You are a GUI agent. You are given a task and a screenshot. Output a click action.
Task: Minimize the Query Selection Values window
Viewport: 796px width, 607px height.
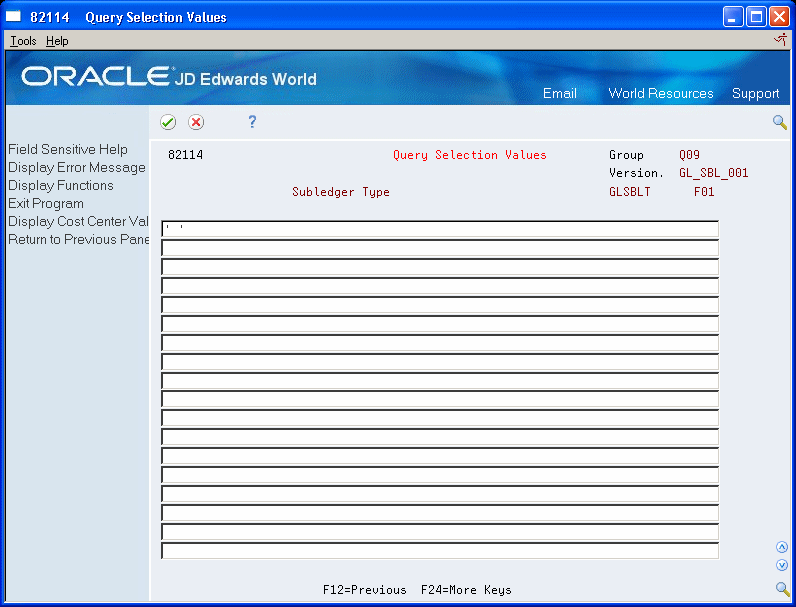coord(733,17)
